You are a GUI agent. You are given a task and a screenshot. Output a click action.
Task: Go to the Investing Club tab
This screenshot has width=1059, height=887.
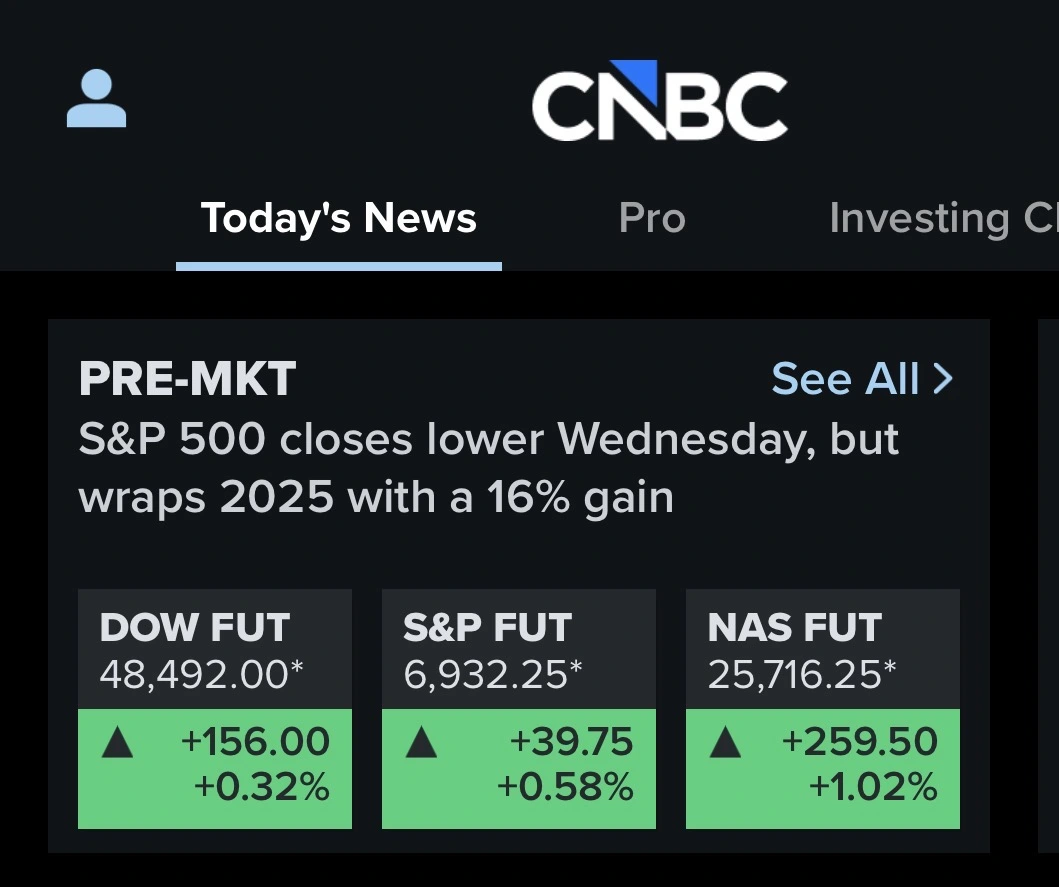[x=940, y=218]
